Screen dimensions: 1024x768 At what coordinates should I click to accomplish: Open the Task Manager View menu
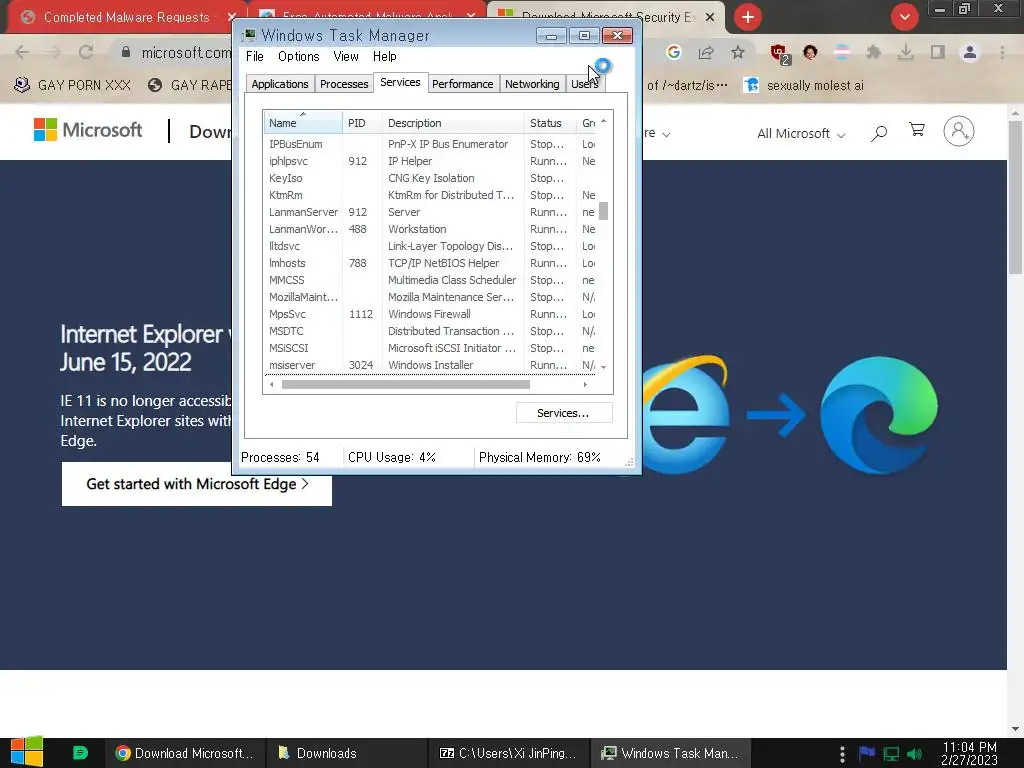pos(346,57)
